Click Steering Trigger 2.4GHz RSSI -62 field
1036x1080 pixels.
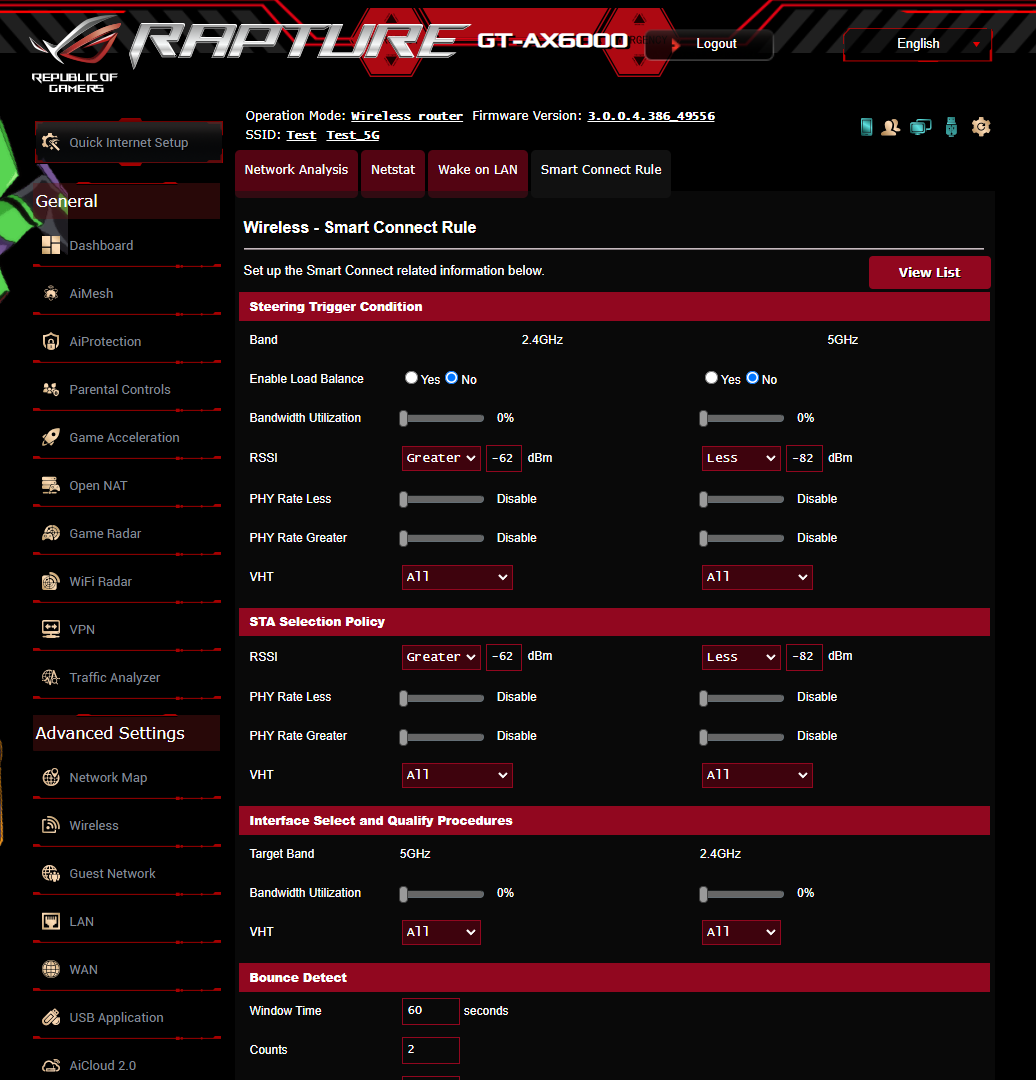click(504, 458)
